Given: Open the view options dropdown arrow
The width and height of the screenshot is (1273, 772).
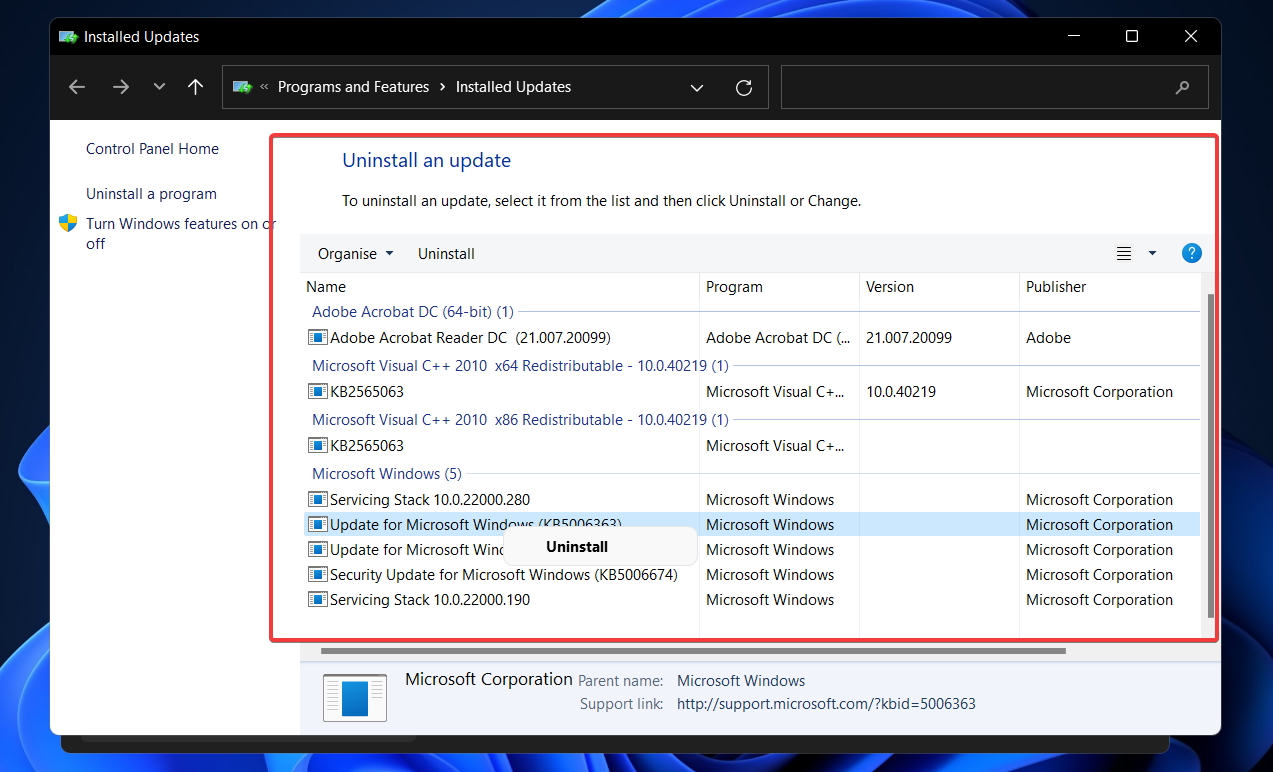Looking at the screenshot, I should coord(1151,253).
